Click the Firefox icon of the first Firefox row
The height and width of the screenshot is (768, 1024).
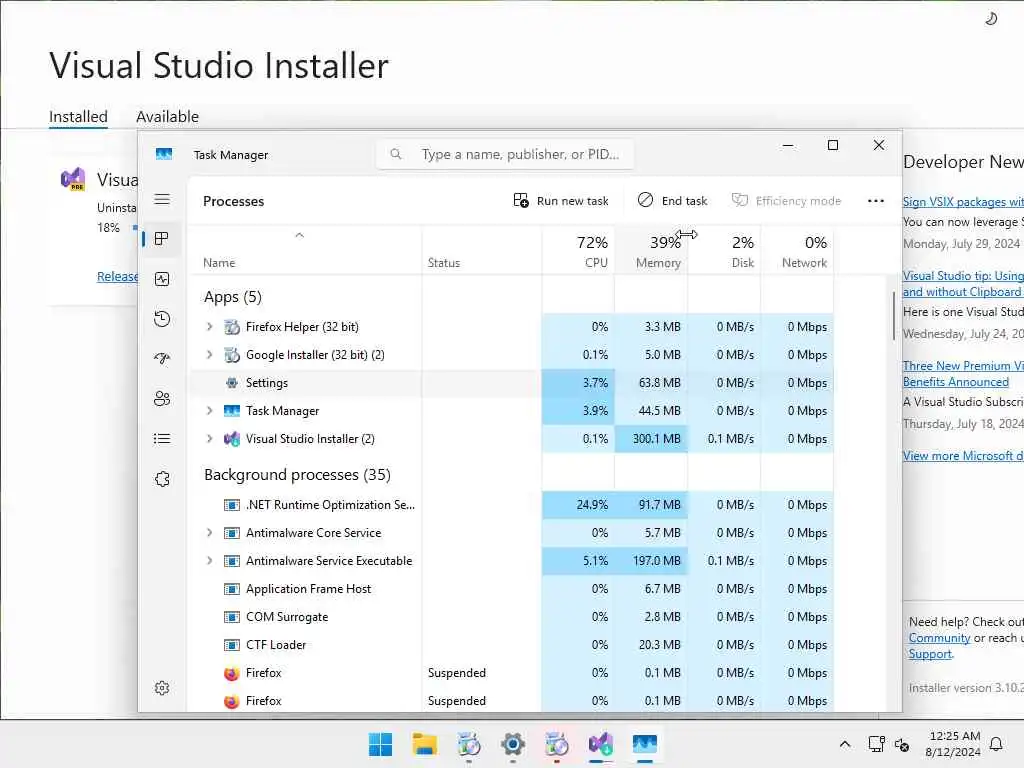pos(231,673)
